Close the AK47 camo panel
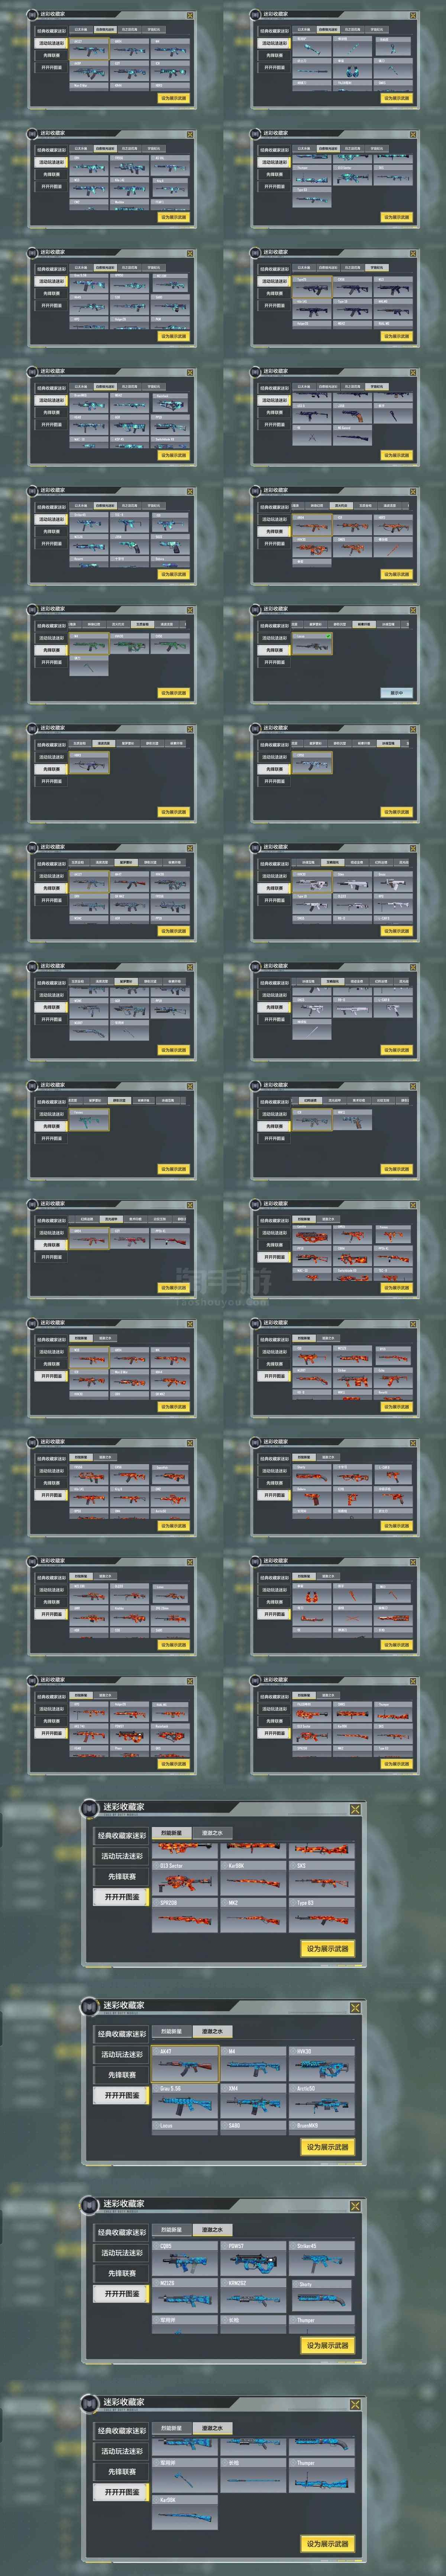Viewport: 446px width, 2576px height. click(x=355, y=2008)
